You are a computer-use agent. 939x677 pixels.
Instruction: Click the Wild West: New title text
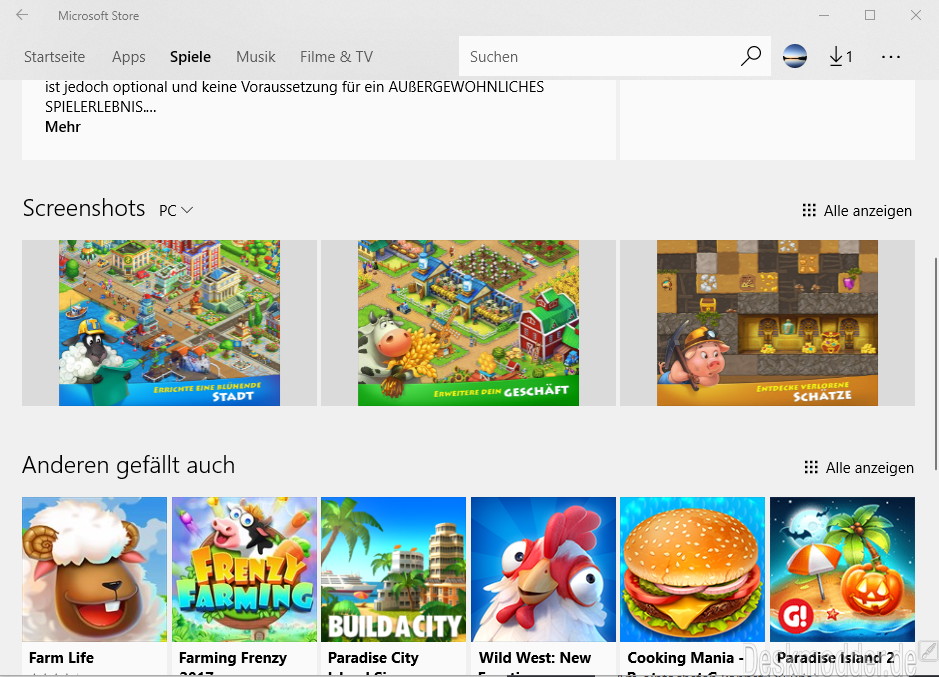click(x=535, y=658)
